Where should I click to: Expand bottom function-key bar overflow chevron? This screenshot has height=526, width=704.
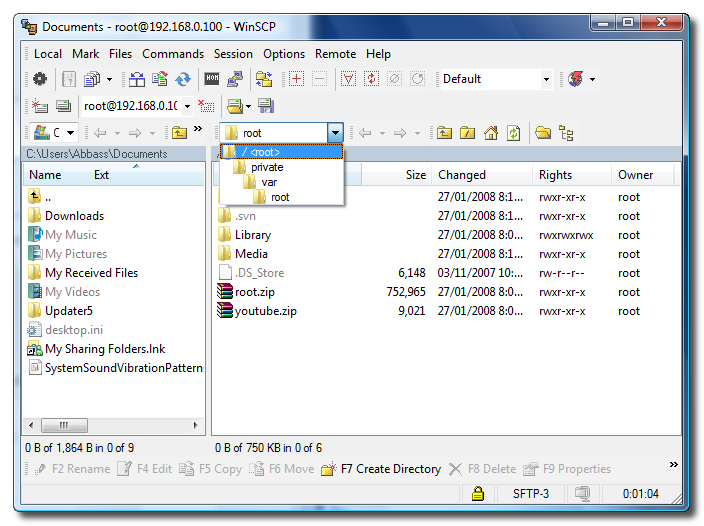pos(673,465)
